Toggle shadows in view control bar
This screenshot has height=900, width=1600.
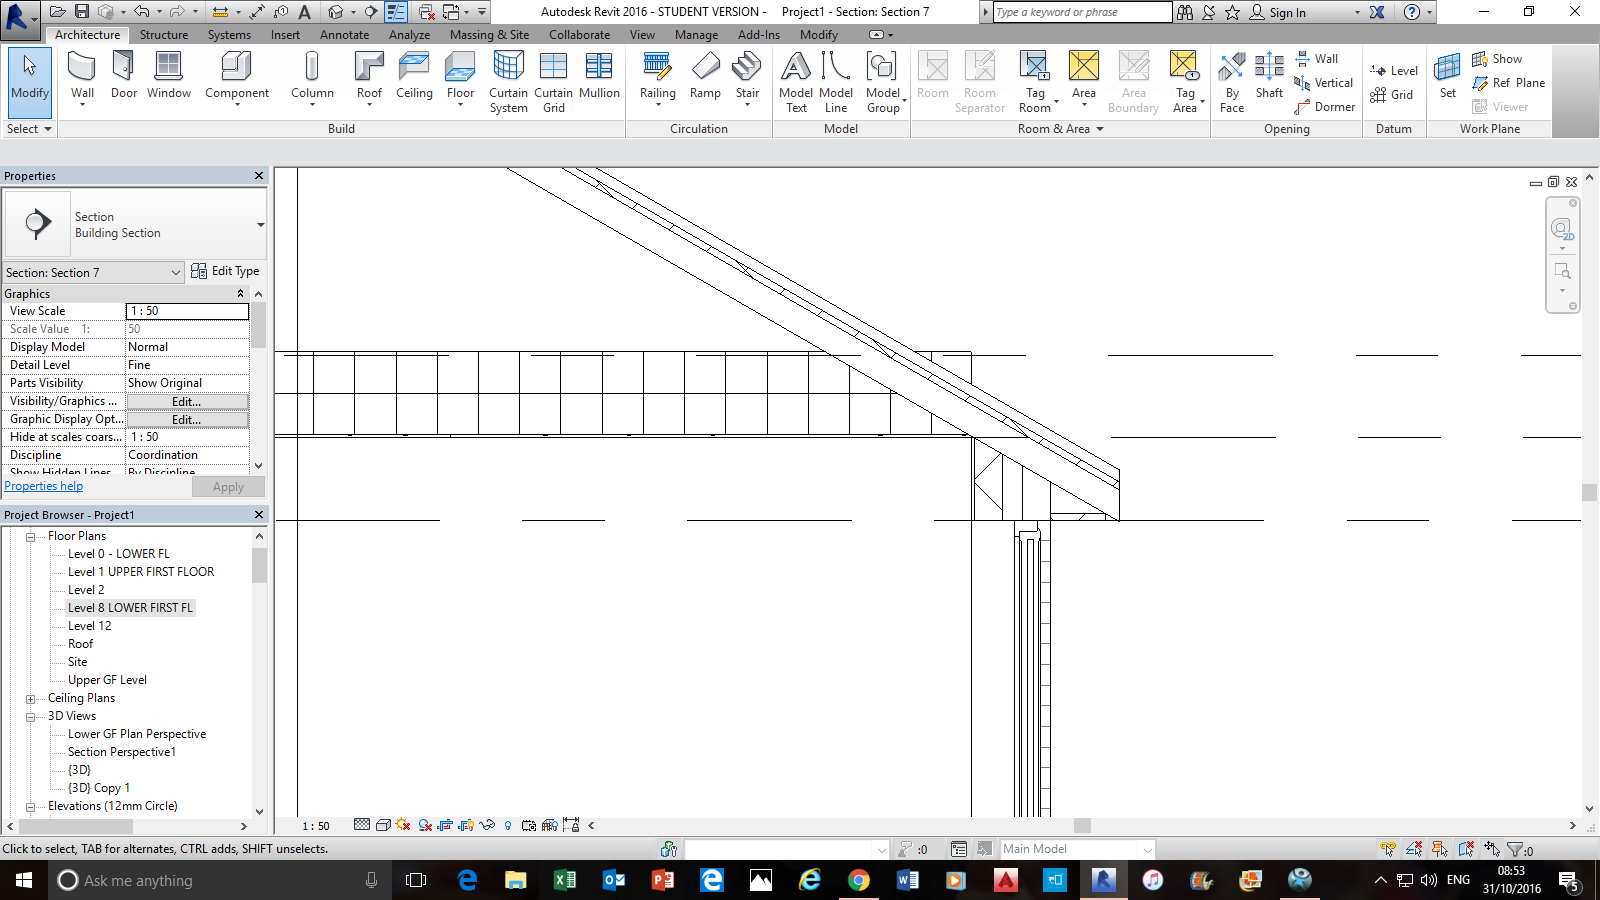(426, 825)
